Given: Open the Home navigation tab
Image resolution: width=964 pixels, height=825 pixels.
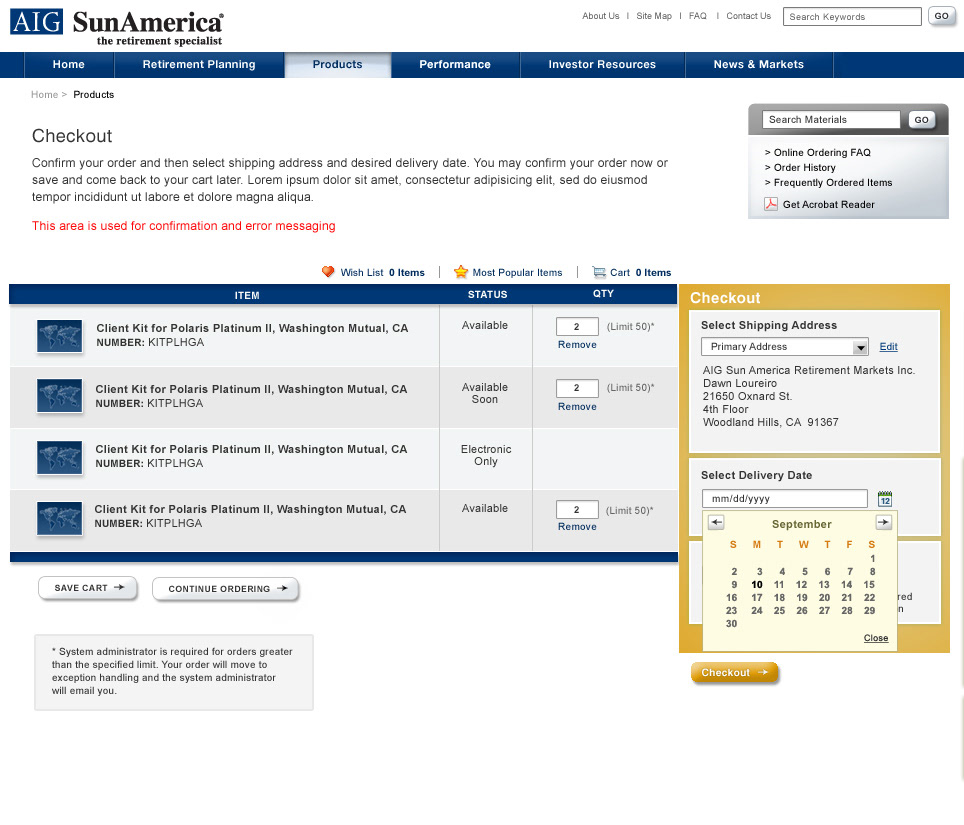Looking at the screenshot, I should tap(69, 65).
